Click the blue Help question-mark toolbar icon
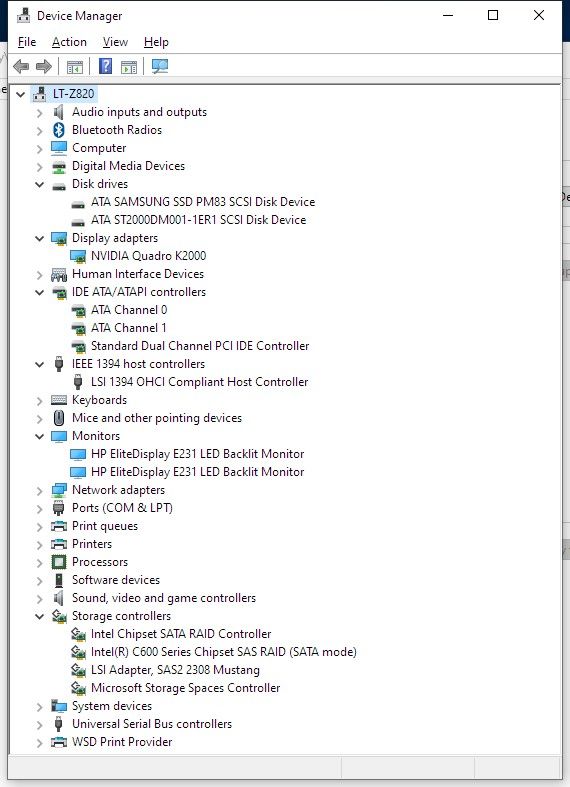 (x=105, y=66)
